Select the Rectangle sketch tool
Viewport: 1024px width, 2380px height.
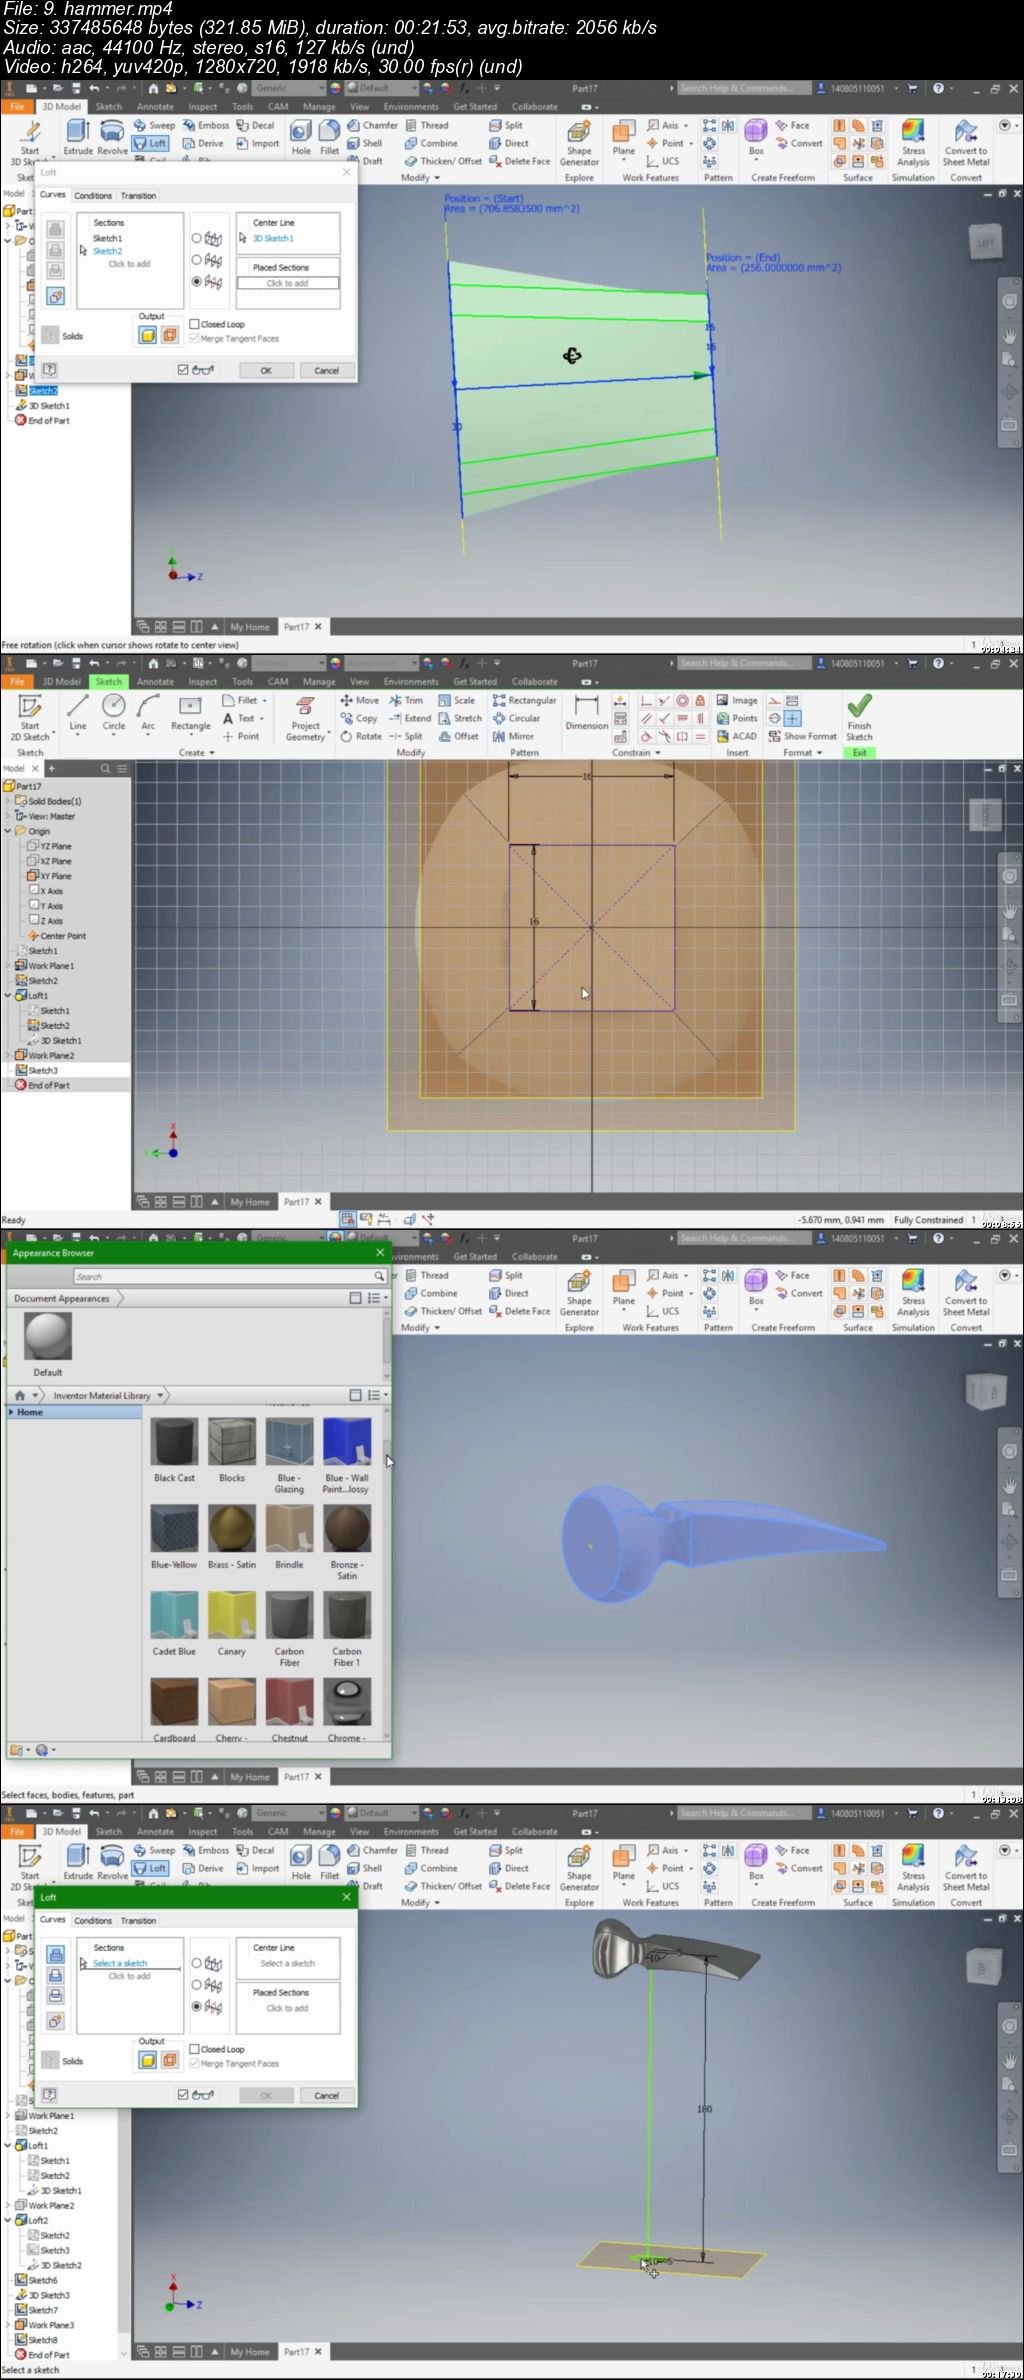tap(190, 712)
